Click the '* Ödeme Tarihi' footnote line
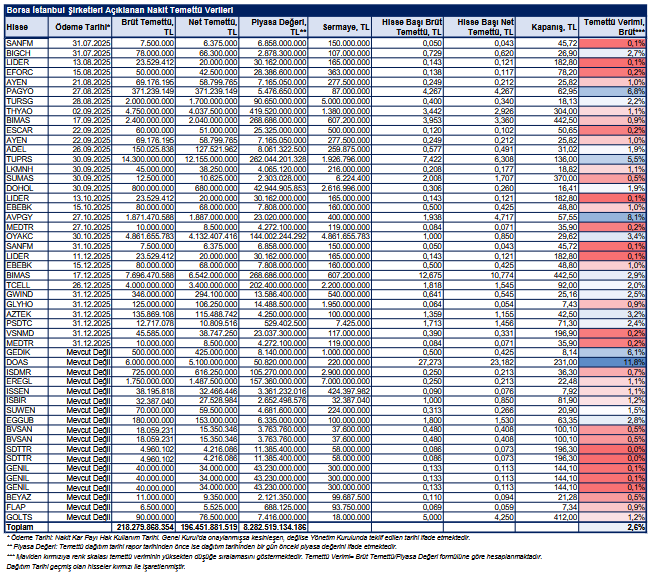This screenshot has height=573, width=661. tap(238, 538)
